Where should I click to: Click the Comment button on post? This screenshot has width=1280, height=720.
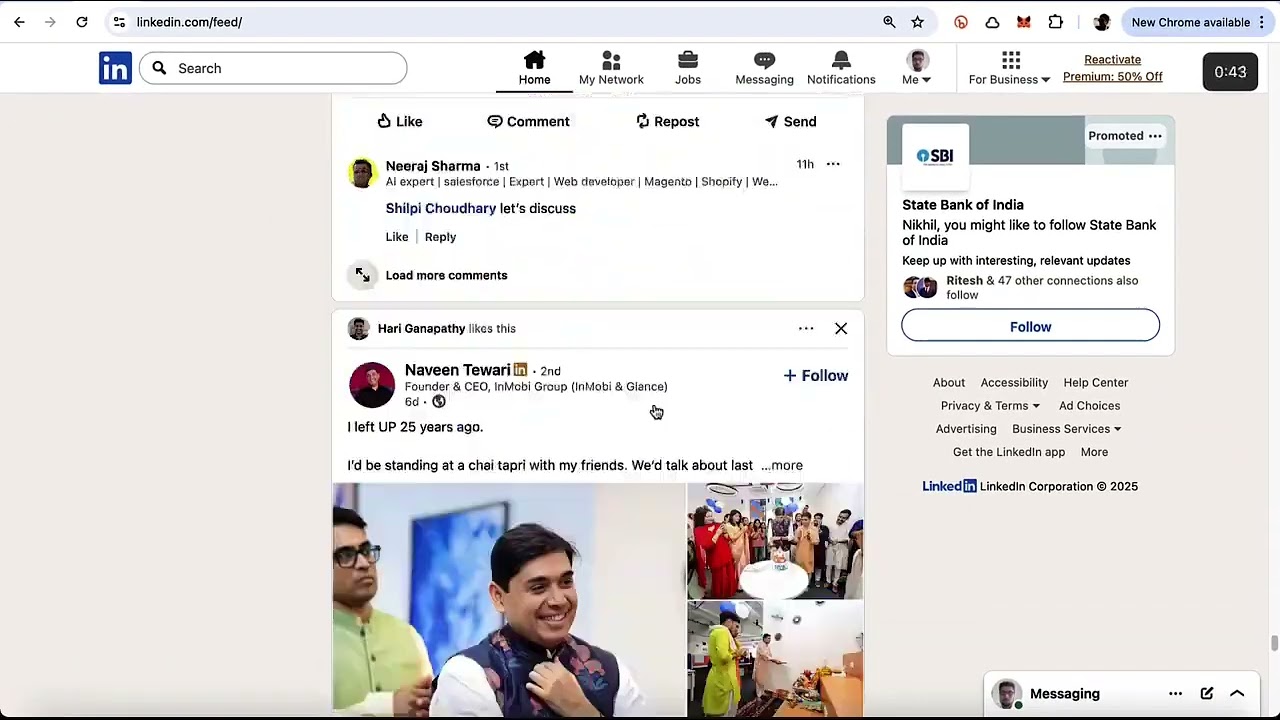(x=528, y=121)
